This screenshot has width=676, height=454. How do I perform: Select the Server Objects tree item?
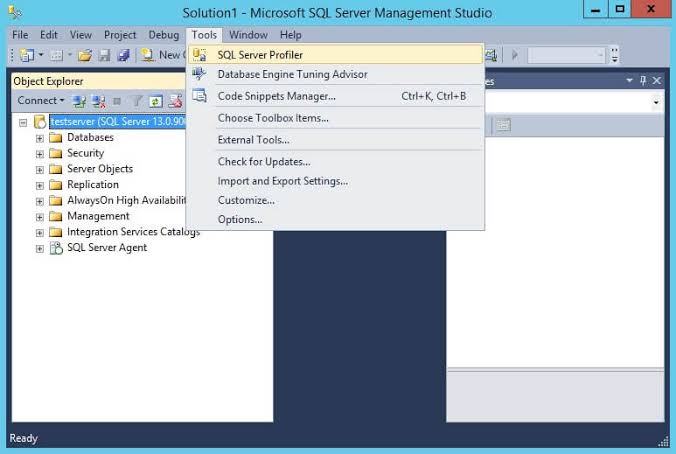point(100,169)
